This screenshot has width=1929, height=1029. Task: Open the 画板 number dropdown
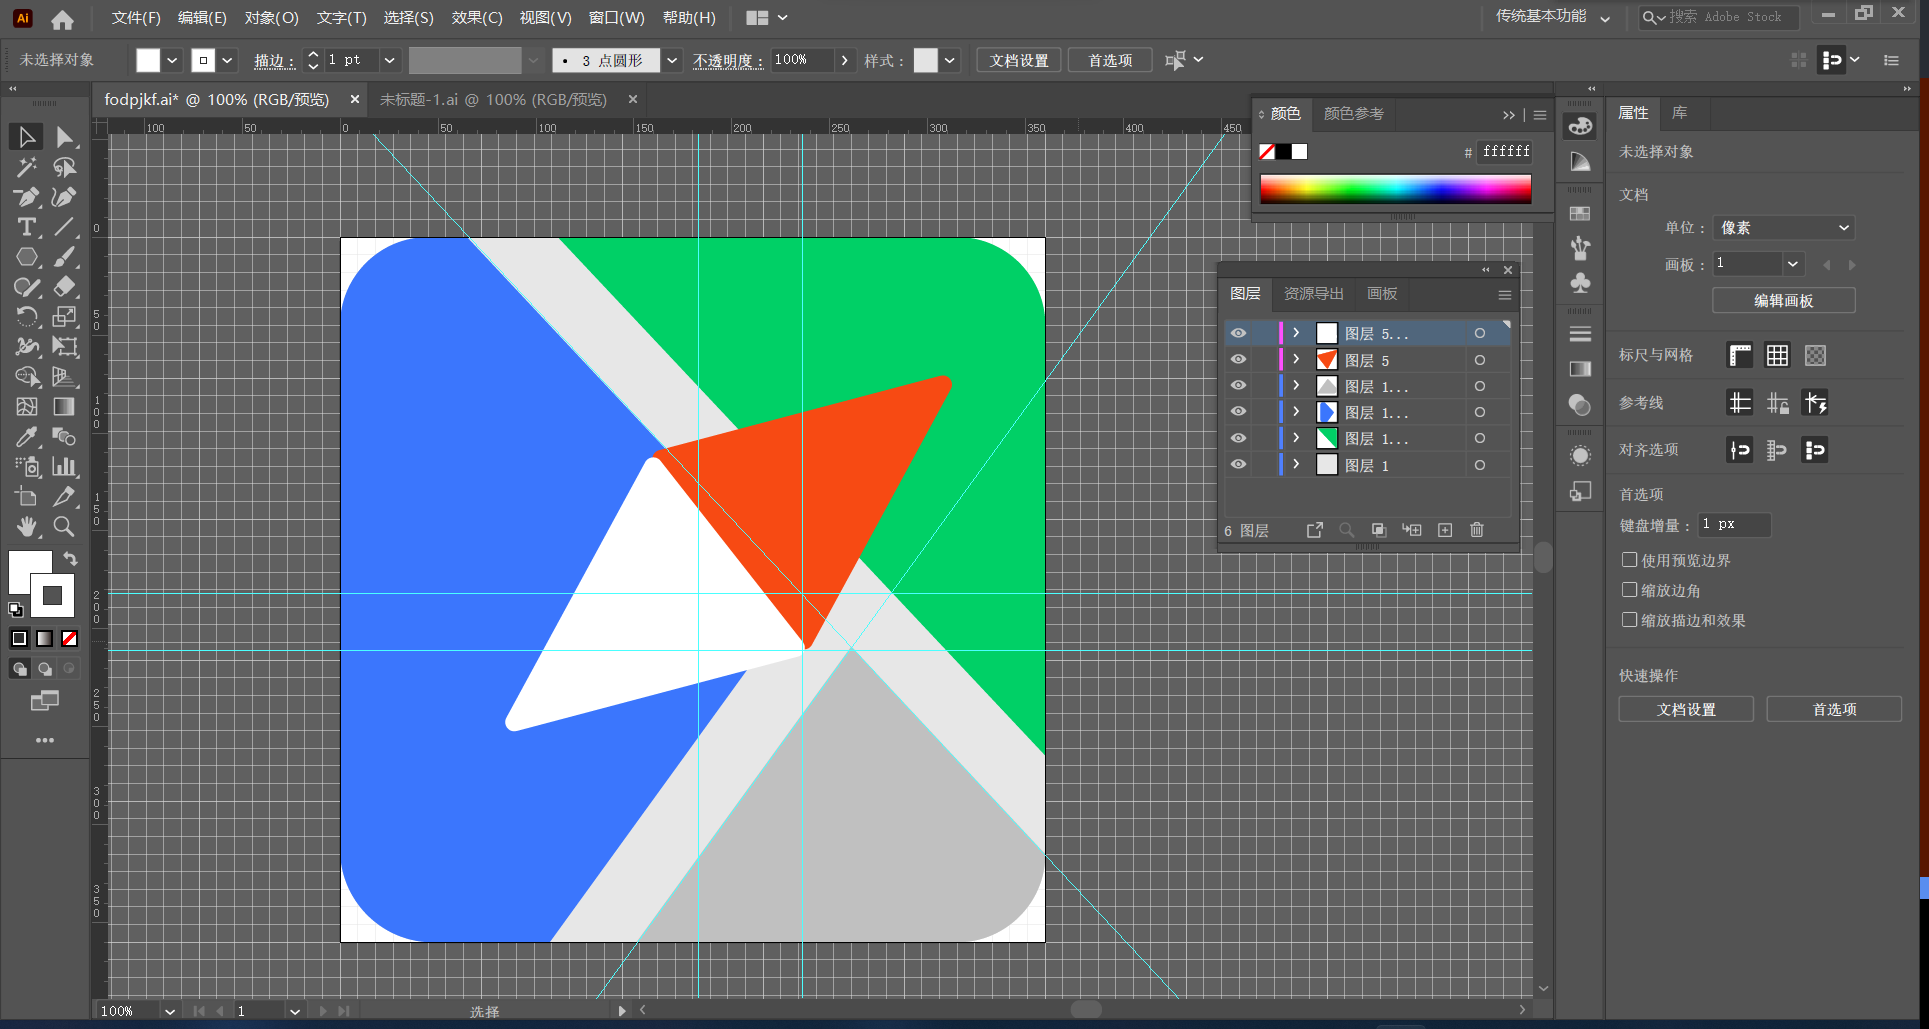coord(1793,264)
